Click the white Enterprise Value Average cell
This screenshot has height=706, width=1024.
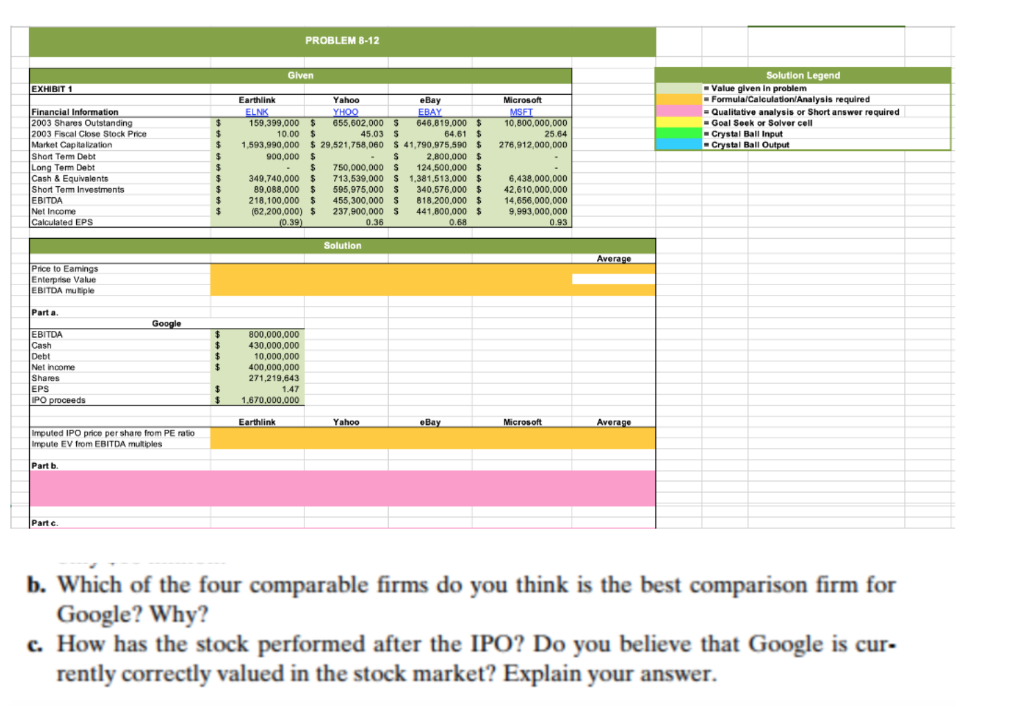[x=613, y=280]
